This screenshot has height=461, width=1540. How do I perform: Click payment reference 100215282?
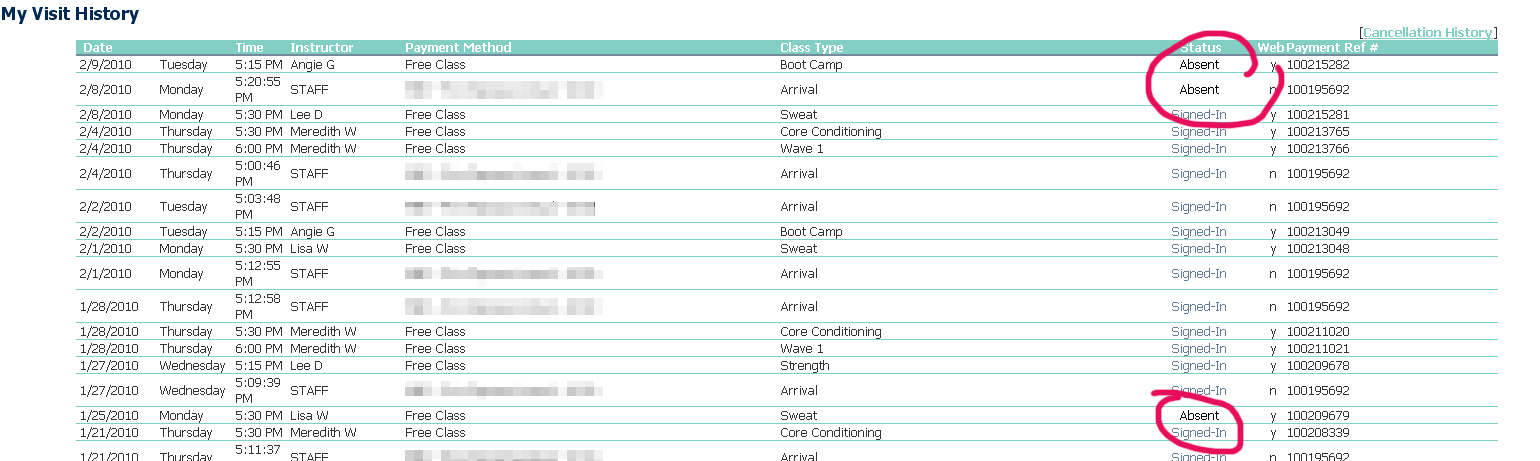coord(1318,65)
